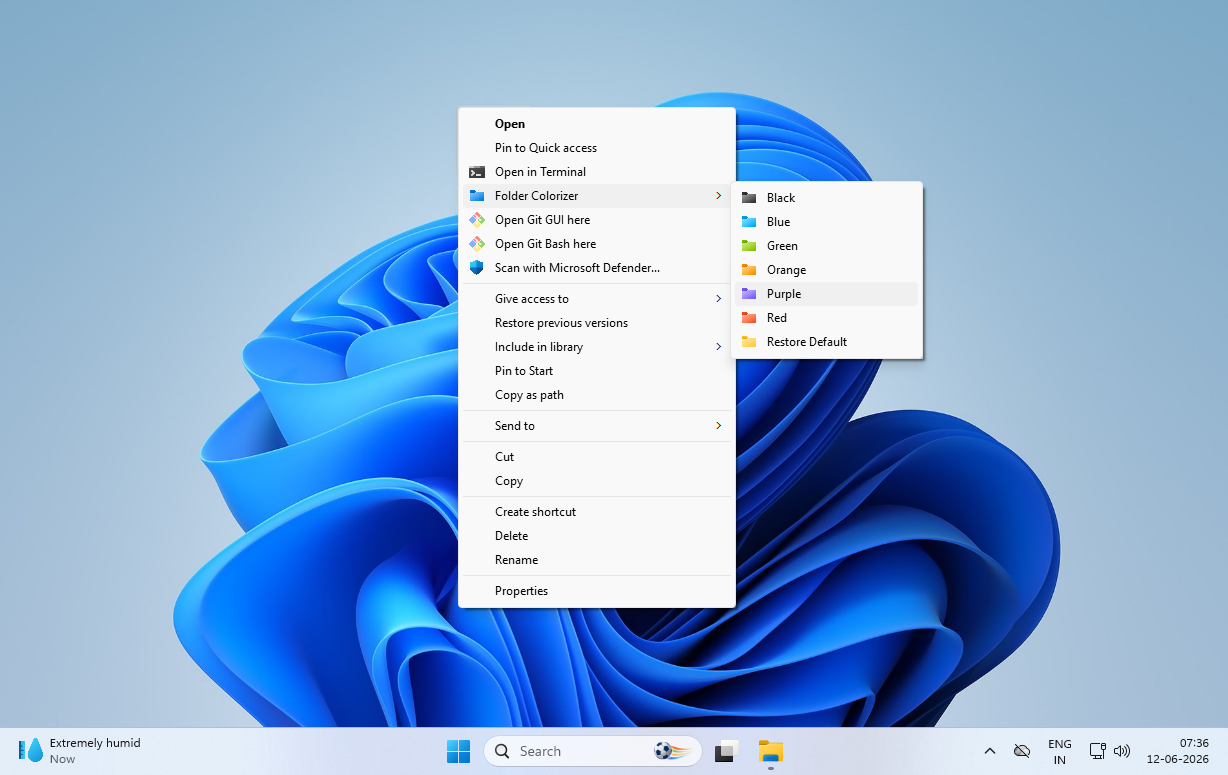Viewport: 1228px width, 775px height.
Task: Select Create shortcut
Action: (x=597, y=512)
